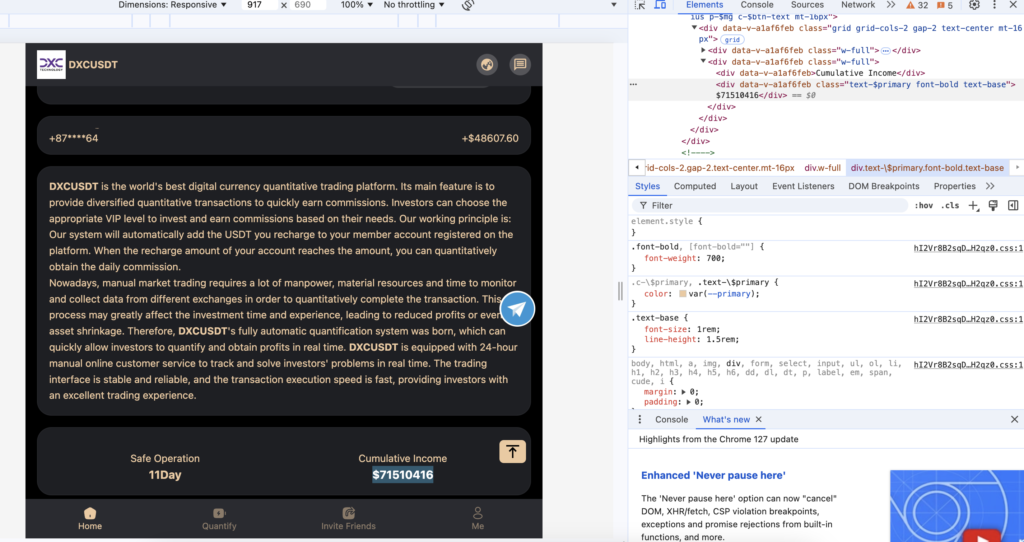Click the ellipsis beside the selected DOM node
The width and height of the screenshot is (1024, 542).
[633, 85]
